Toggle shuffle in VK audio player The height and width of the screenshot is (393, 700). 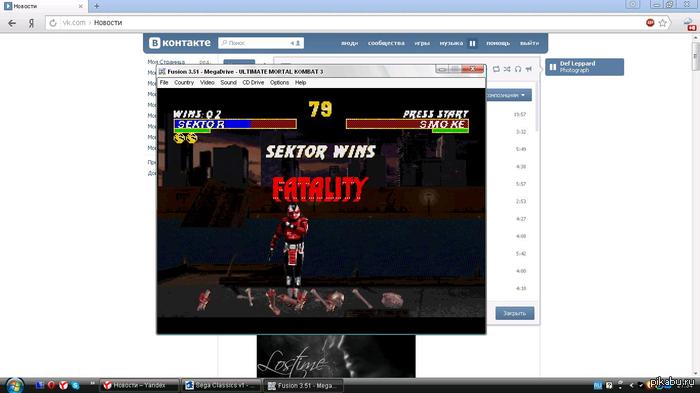pos(507,69)
